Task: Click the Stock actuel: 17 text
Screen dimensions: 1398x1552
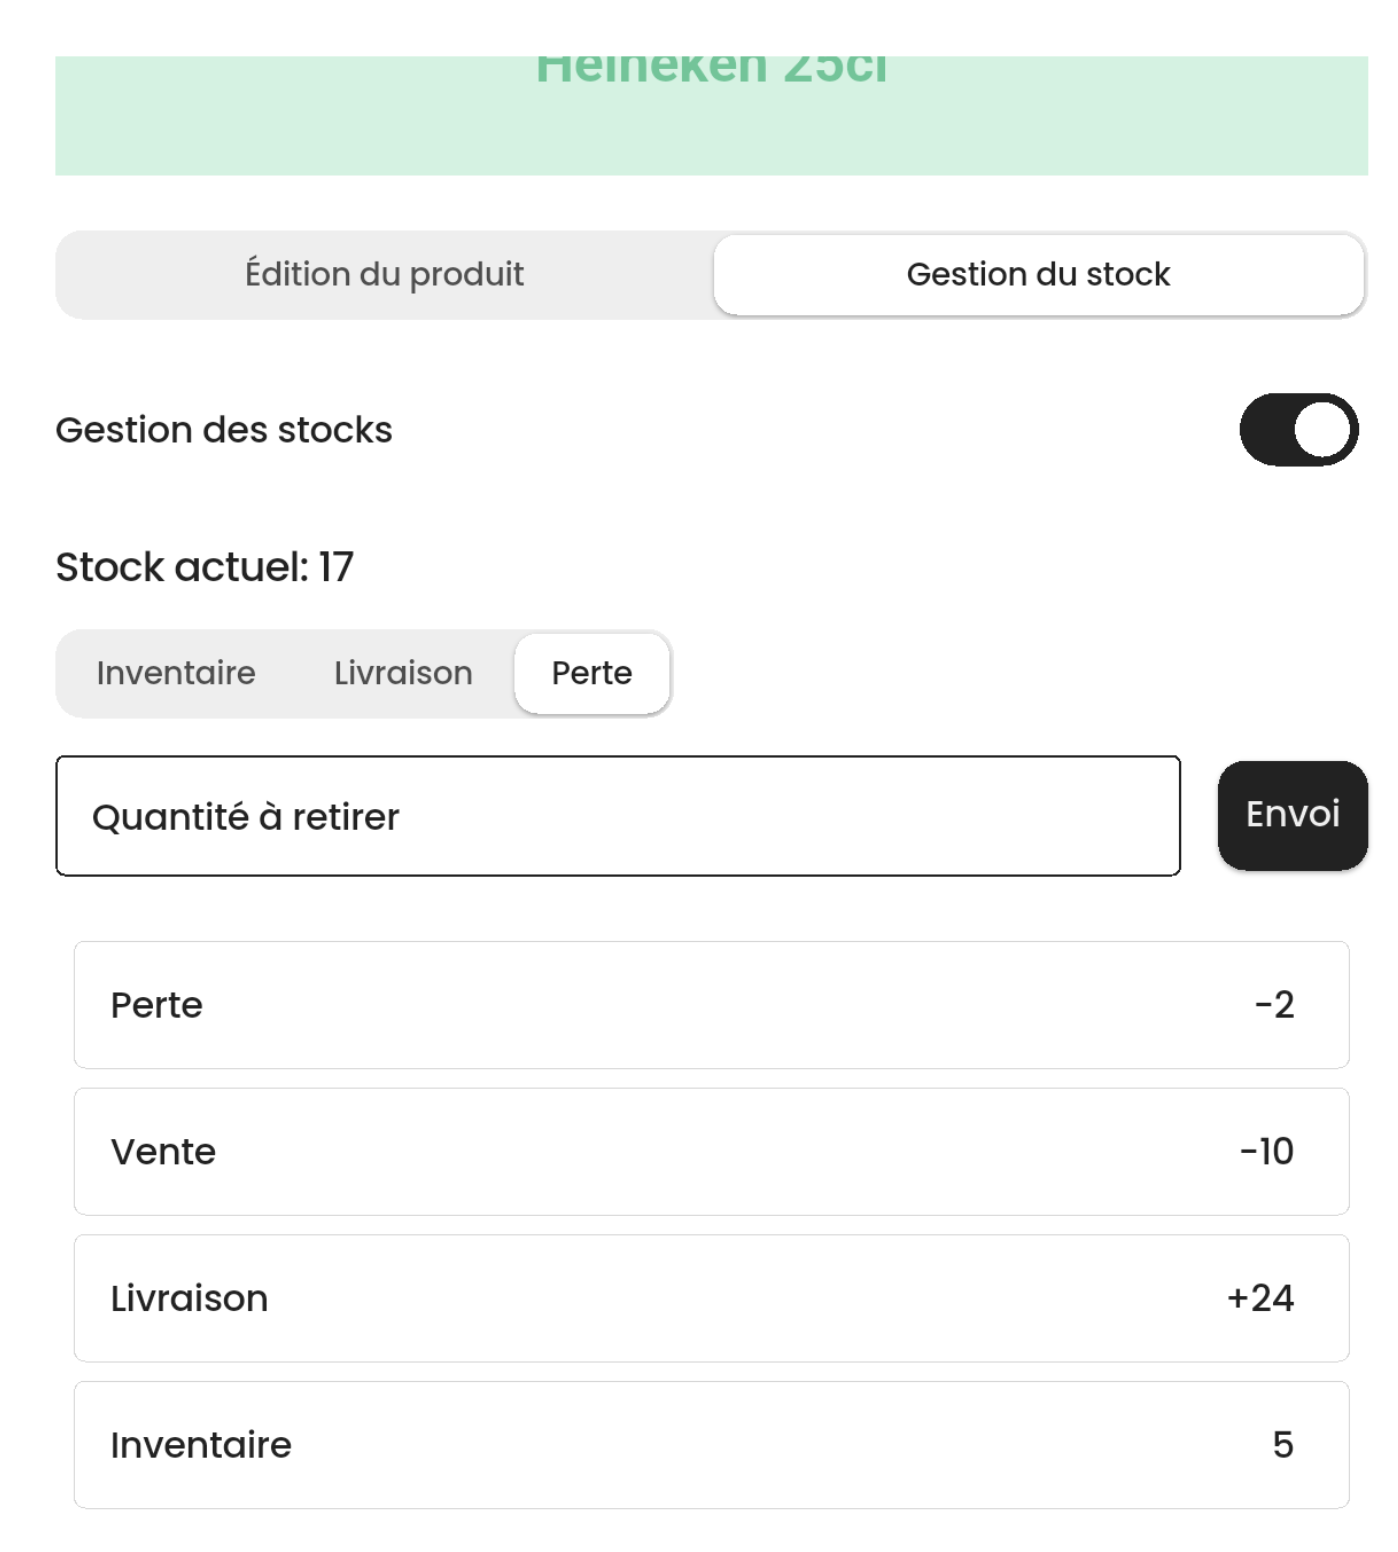Action: 204,567
